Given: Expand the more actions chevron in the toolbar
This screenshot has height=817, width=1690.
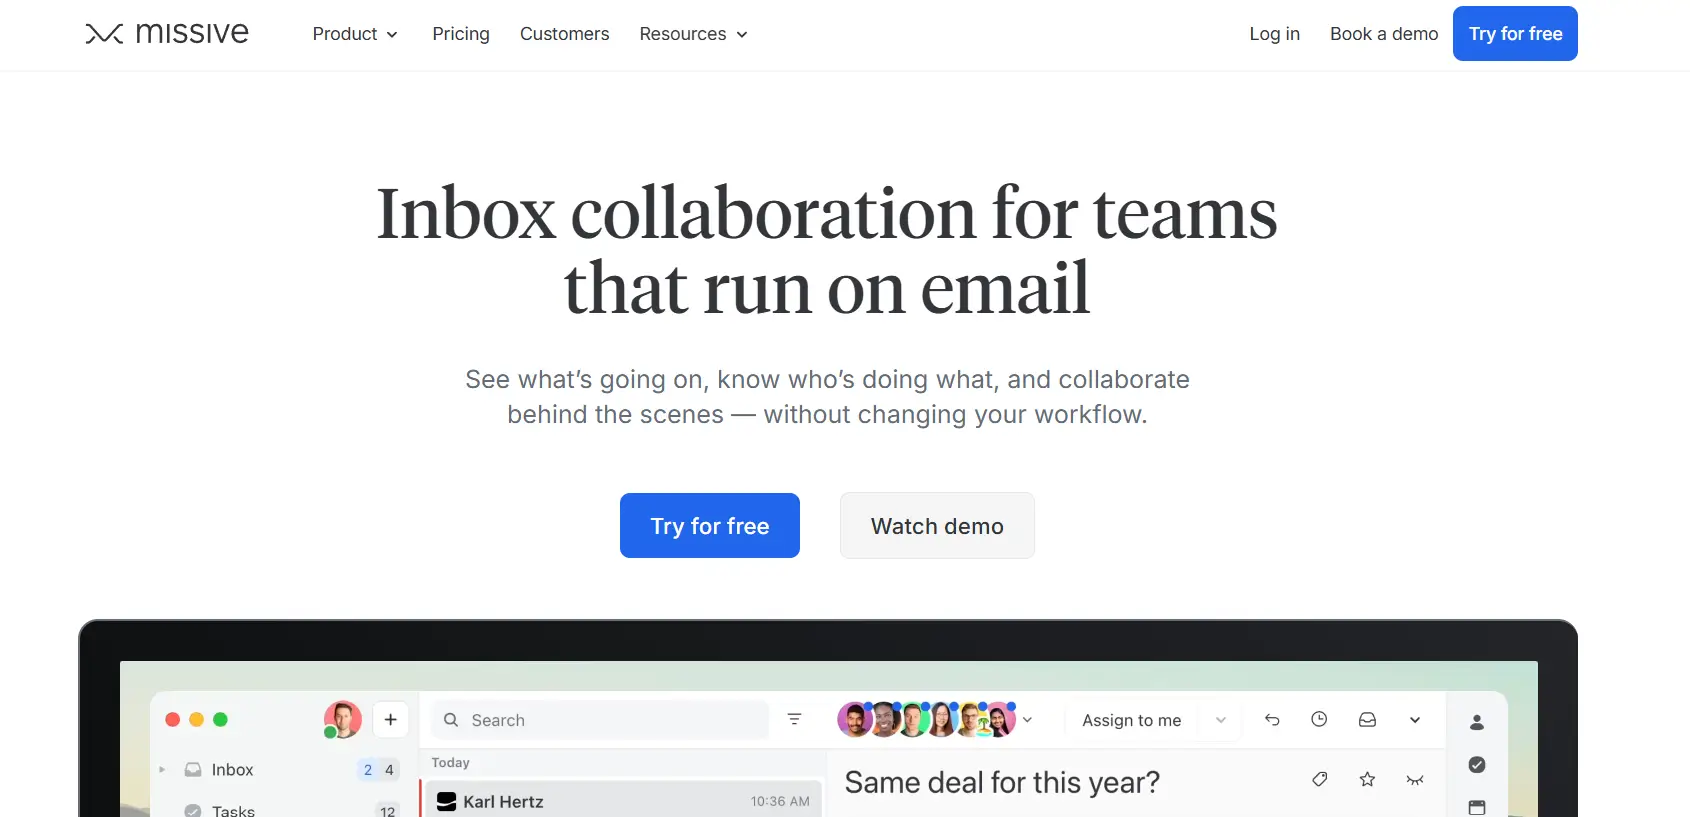Looking at the screenshot, I should (x=1415, y=720).
